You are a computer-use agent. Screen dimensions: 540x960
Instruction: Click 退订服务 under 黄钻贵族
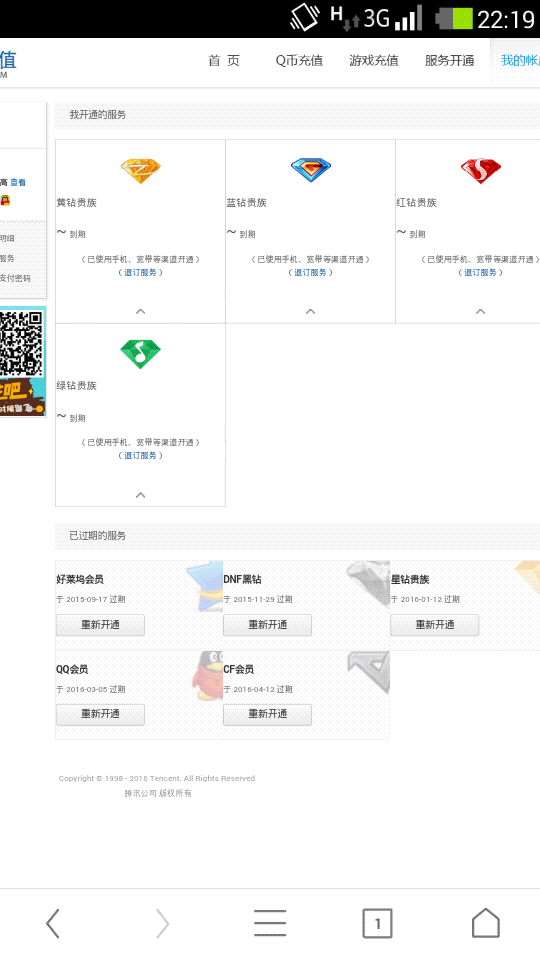click(x=140, y=272)
